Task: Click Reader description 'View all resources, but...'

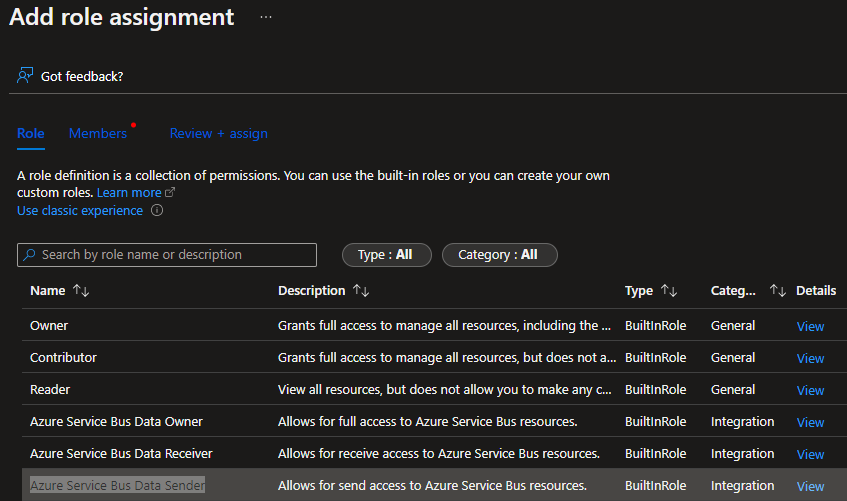Action: [445, 389]
